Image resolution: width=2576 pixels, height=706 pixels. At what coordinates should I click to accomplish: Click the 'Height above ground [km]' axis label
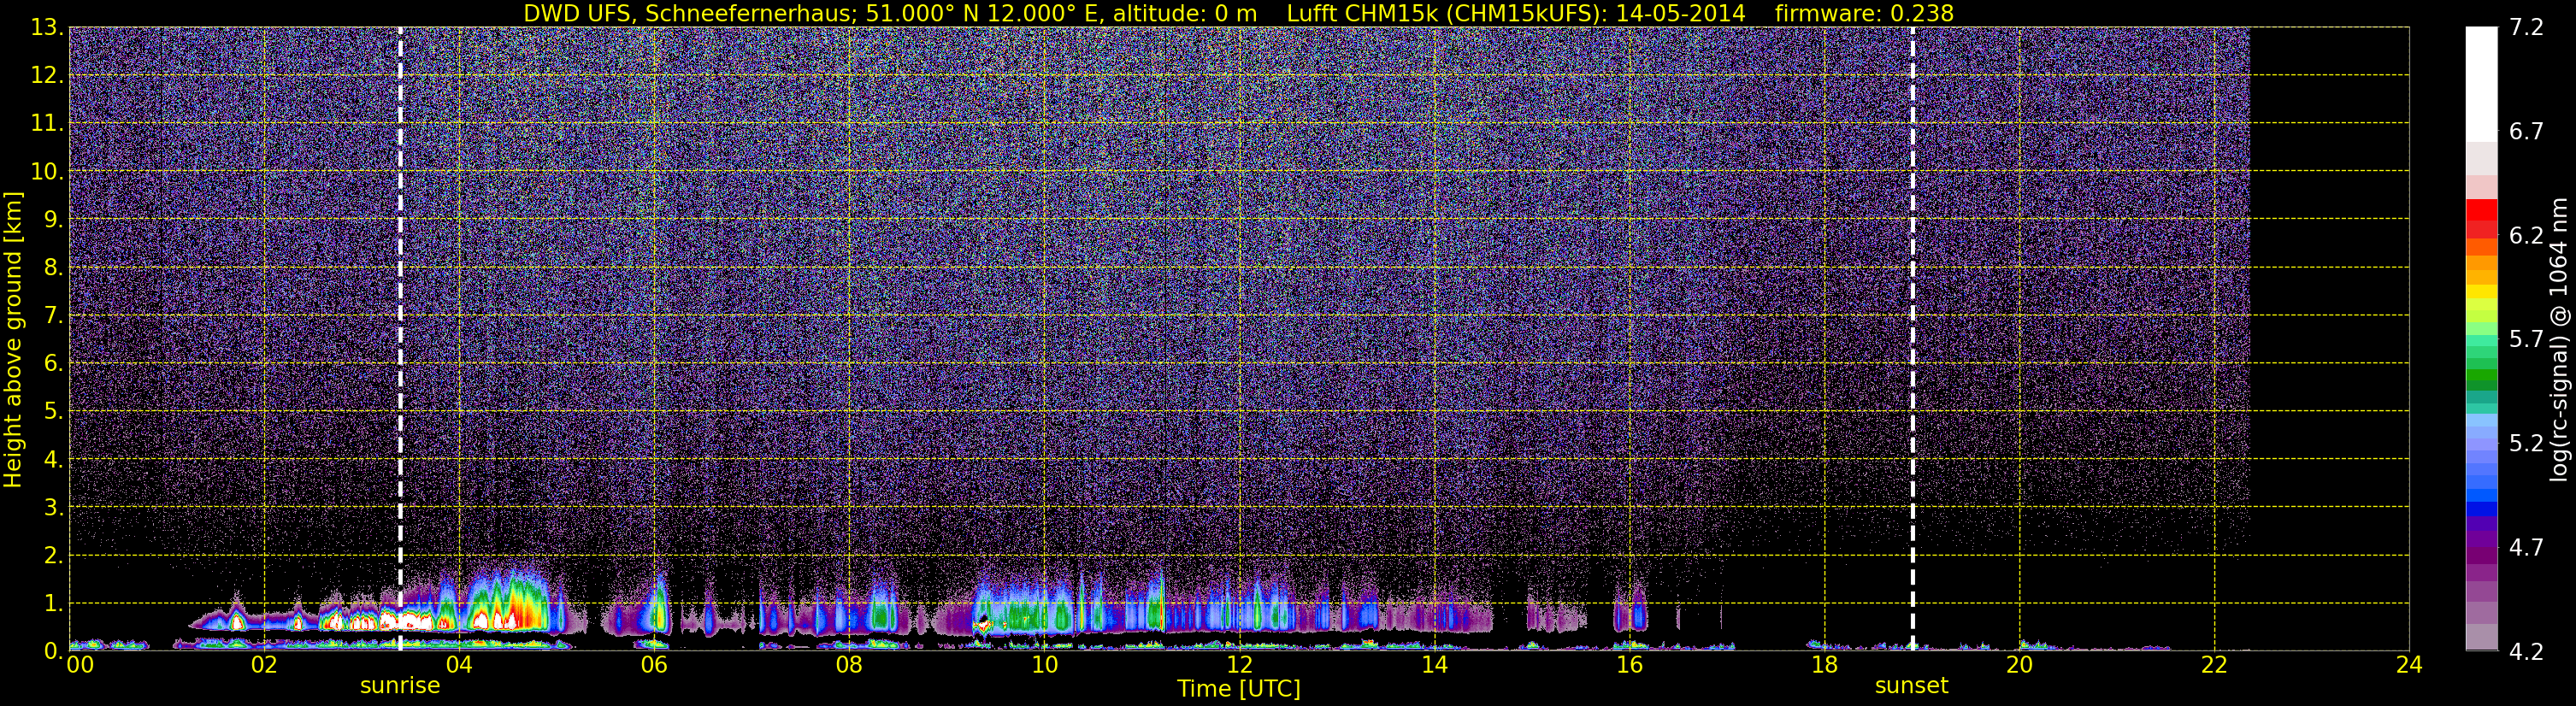click(13, 340)
